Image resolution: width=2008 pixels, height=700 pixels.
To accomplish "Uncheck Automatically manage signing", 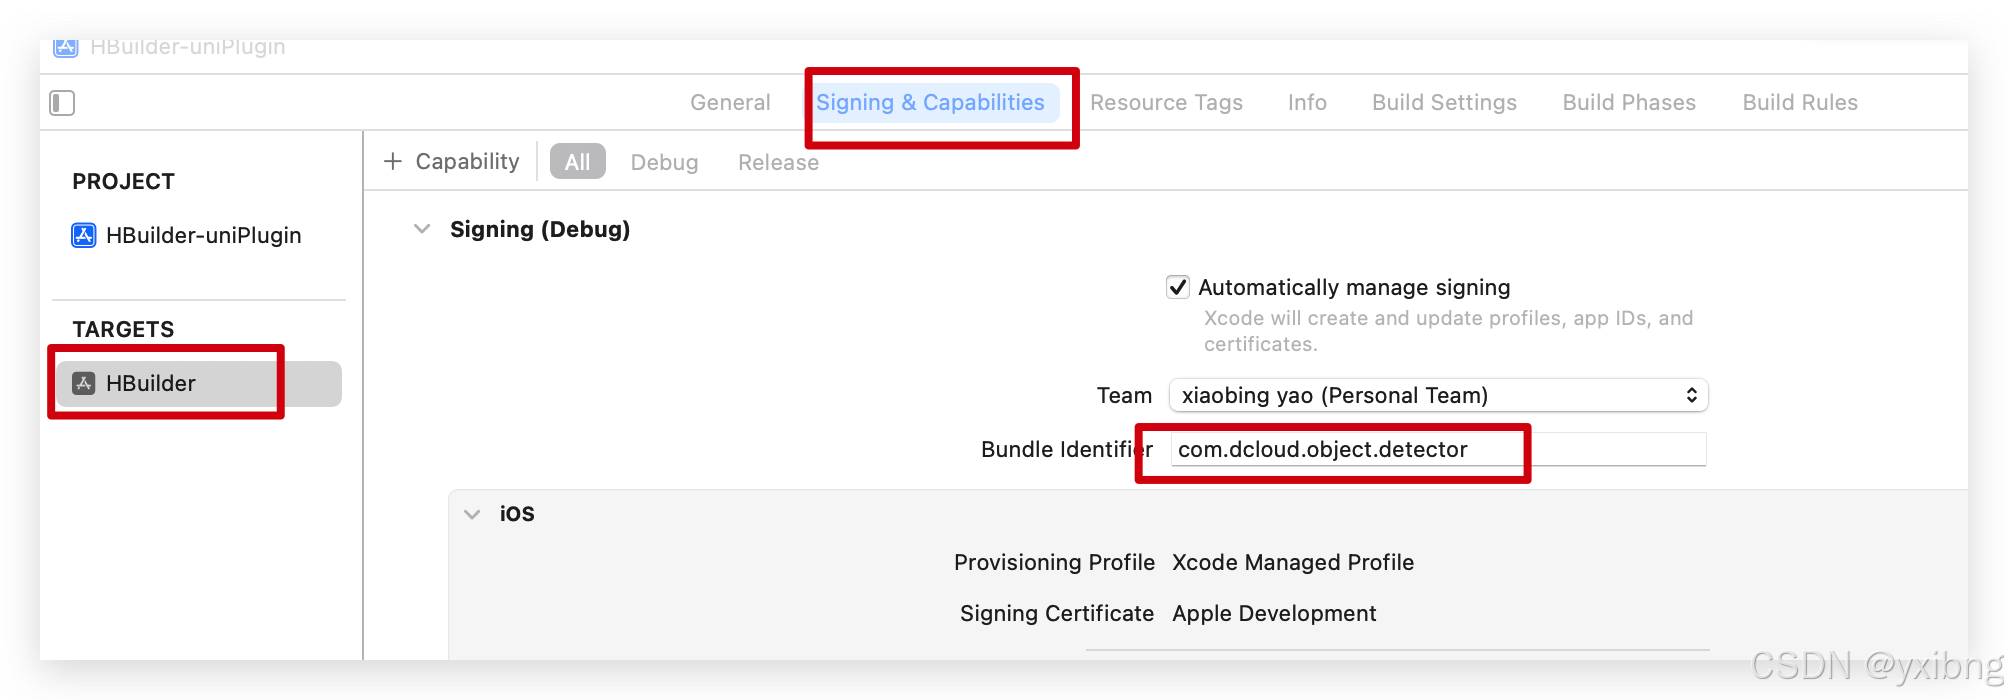I will coord(1178,287).
